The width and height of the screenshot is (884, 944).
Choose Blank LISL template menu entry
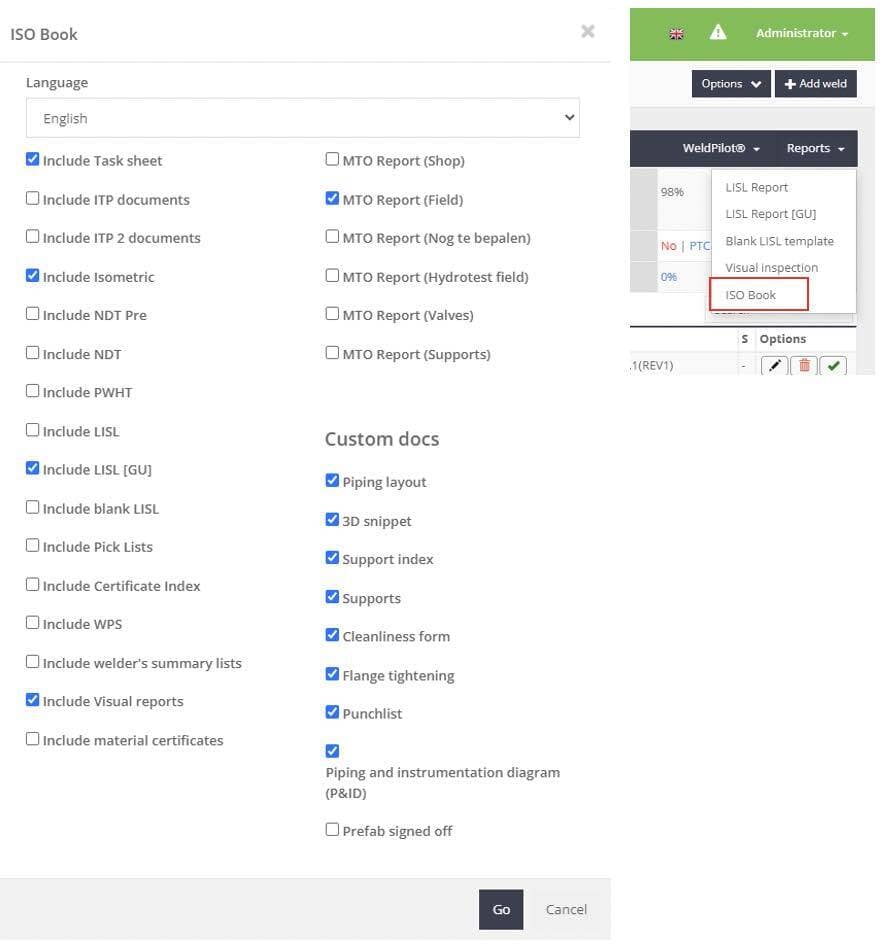click(x=779, y=241)
